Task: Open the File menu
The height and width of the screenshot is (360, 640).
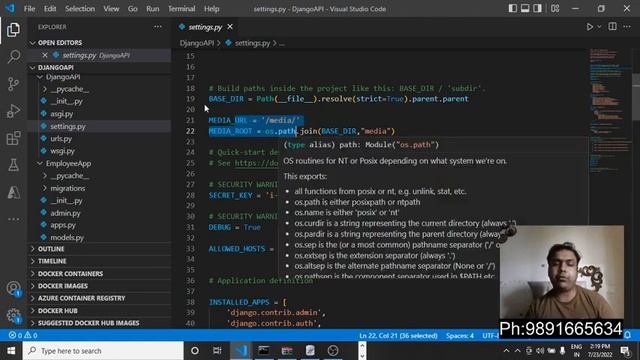Action: (x=29, y=9)
